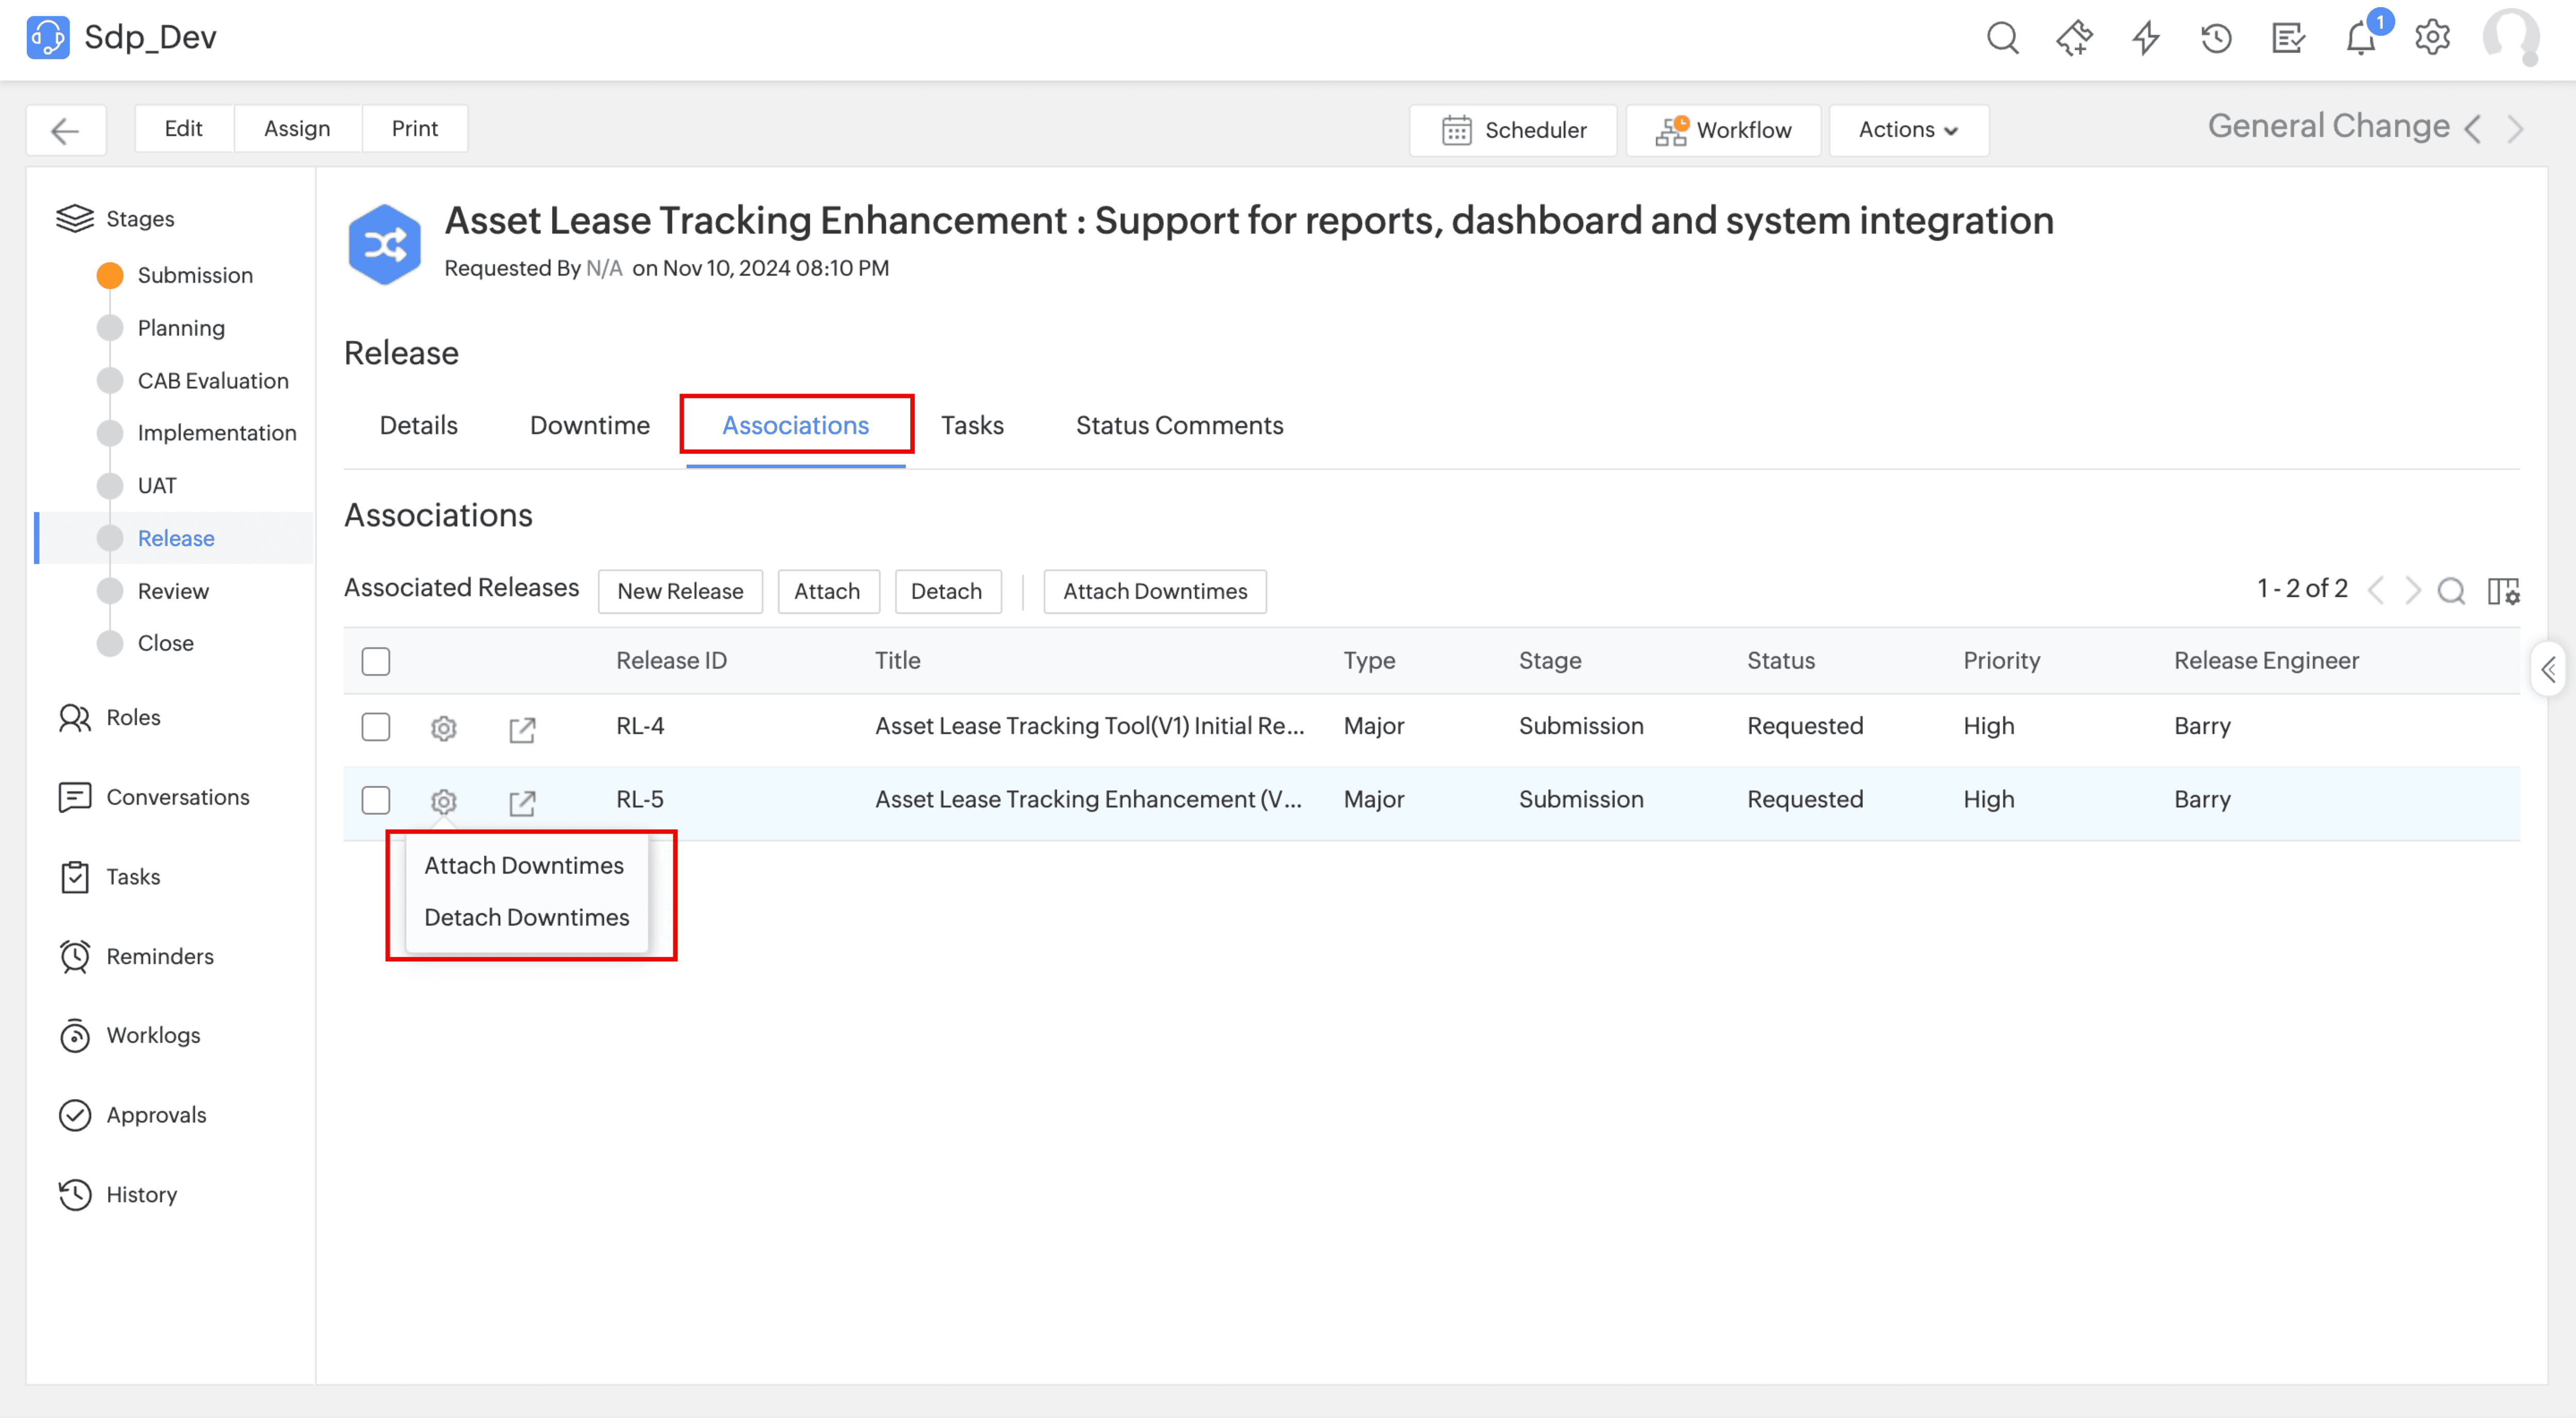
Task: Select the Planning stage in sidebar
Action: [181, 328]
